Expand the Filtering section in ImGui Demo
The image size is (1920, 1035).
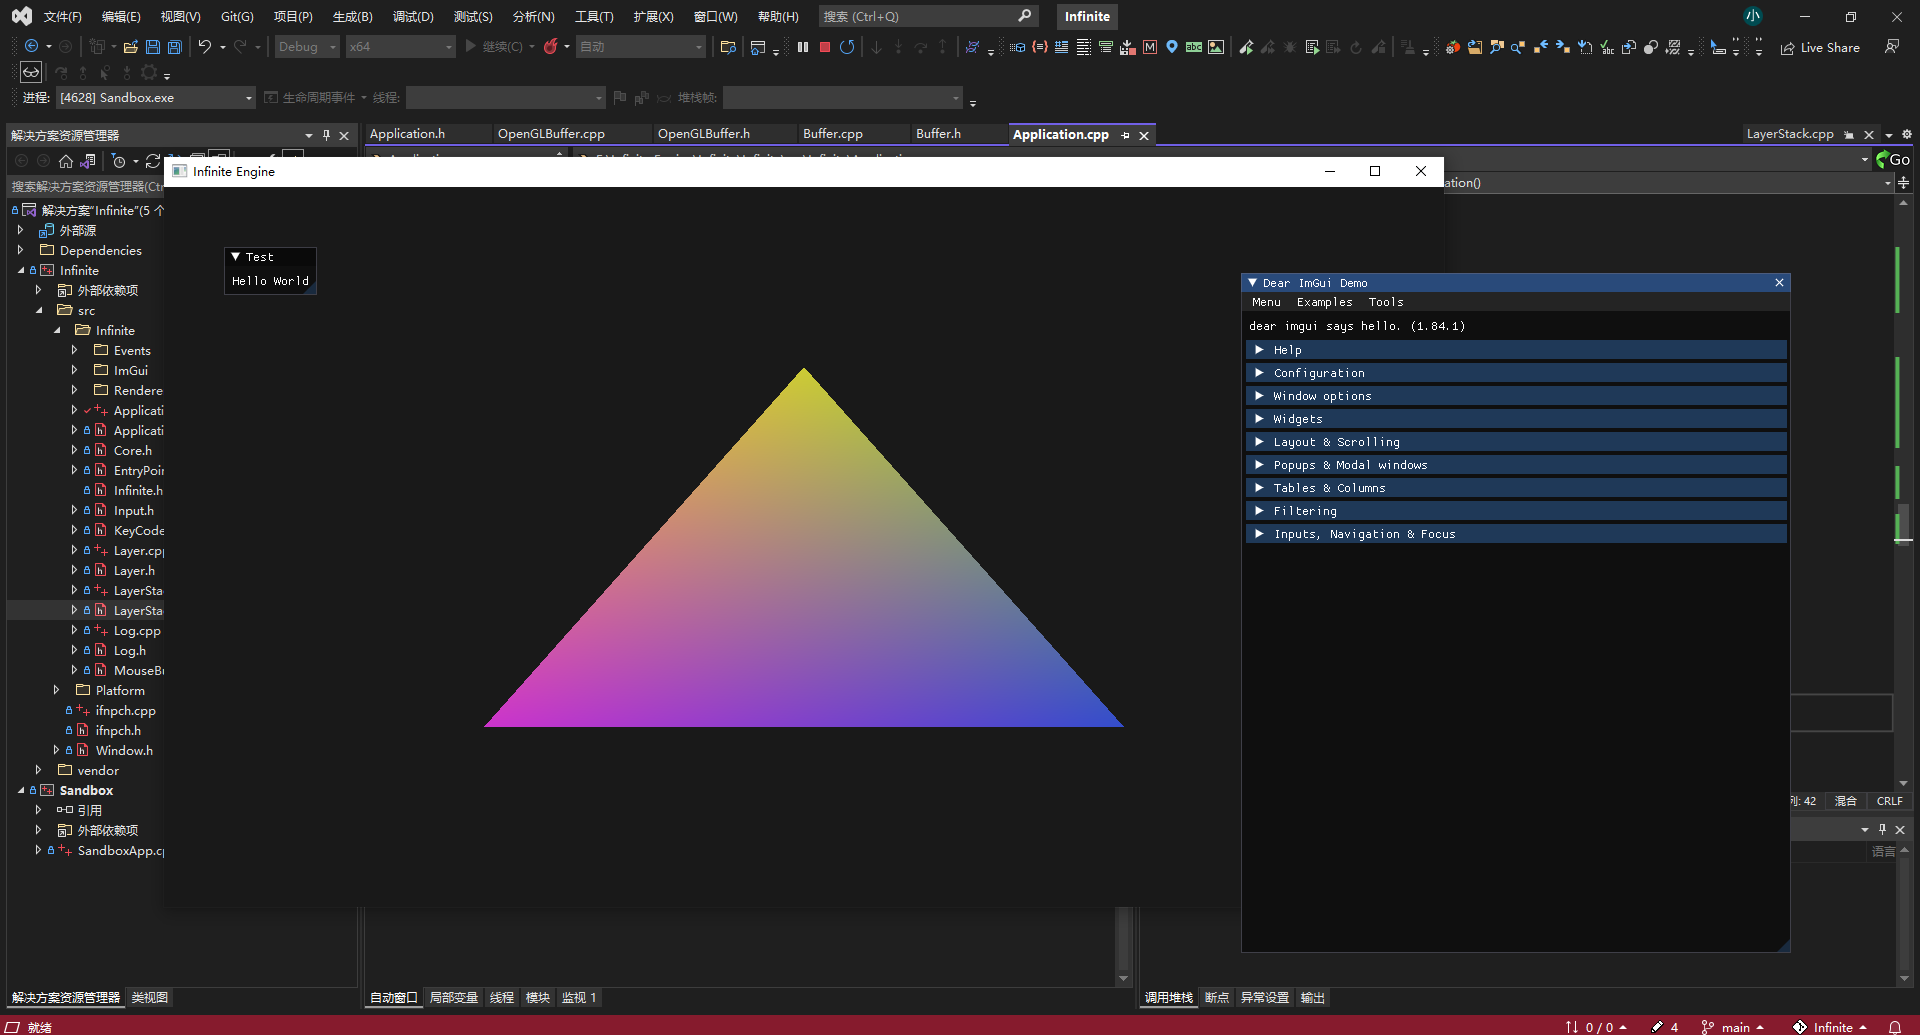coord(1516,511)
